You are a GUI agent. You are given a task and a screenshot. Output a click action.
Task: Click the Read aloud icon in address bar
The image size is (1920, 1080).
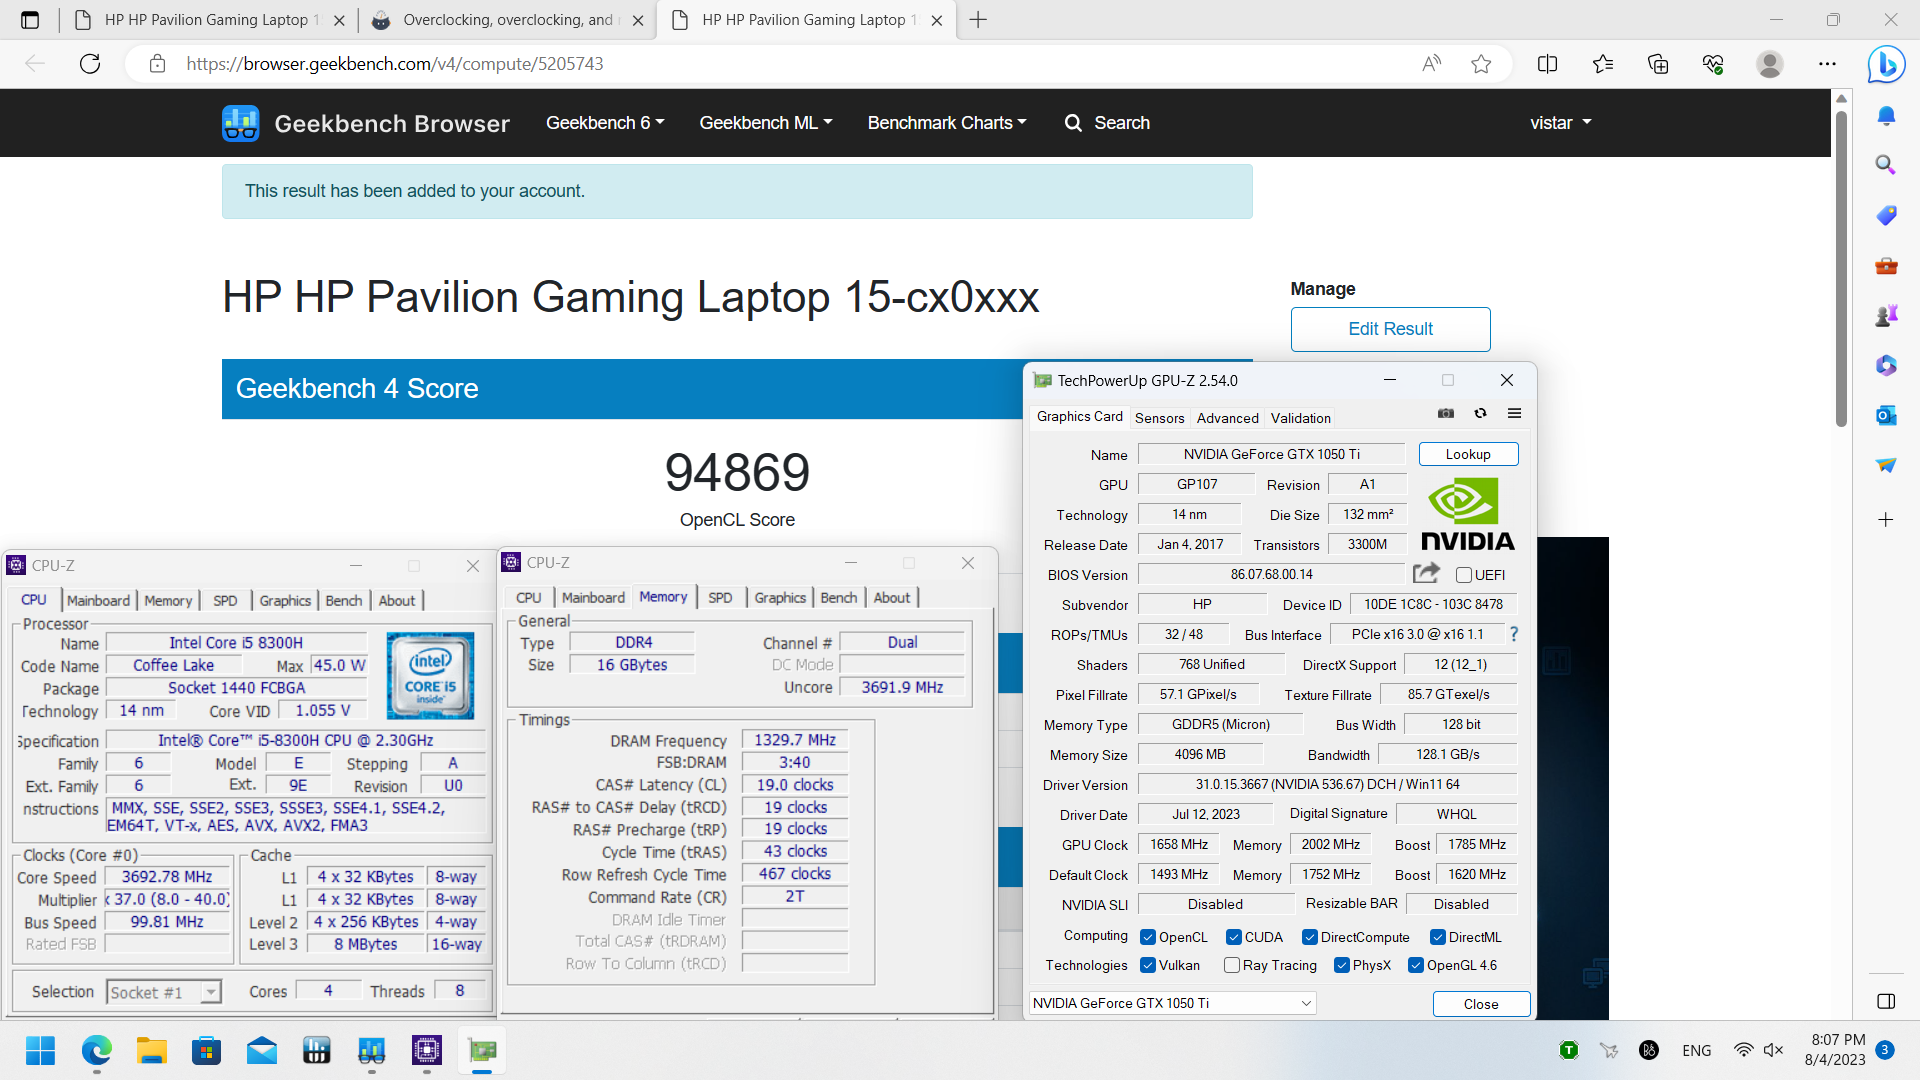[x=1432, y=64]
